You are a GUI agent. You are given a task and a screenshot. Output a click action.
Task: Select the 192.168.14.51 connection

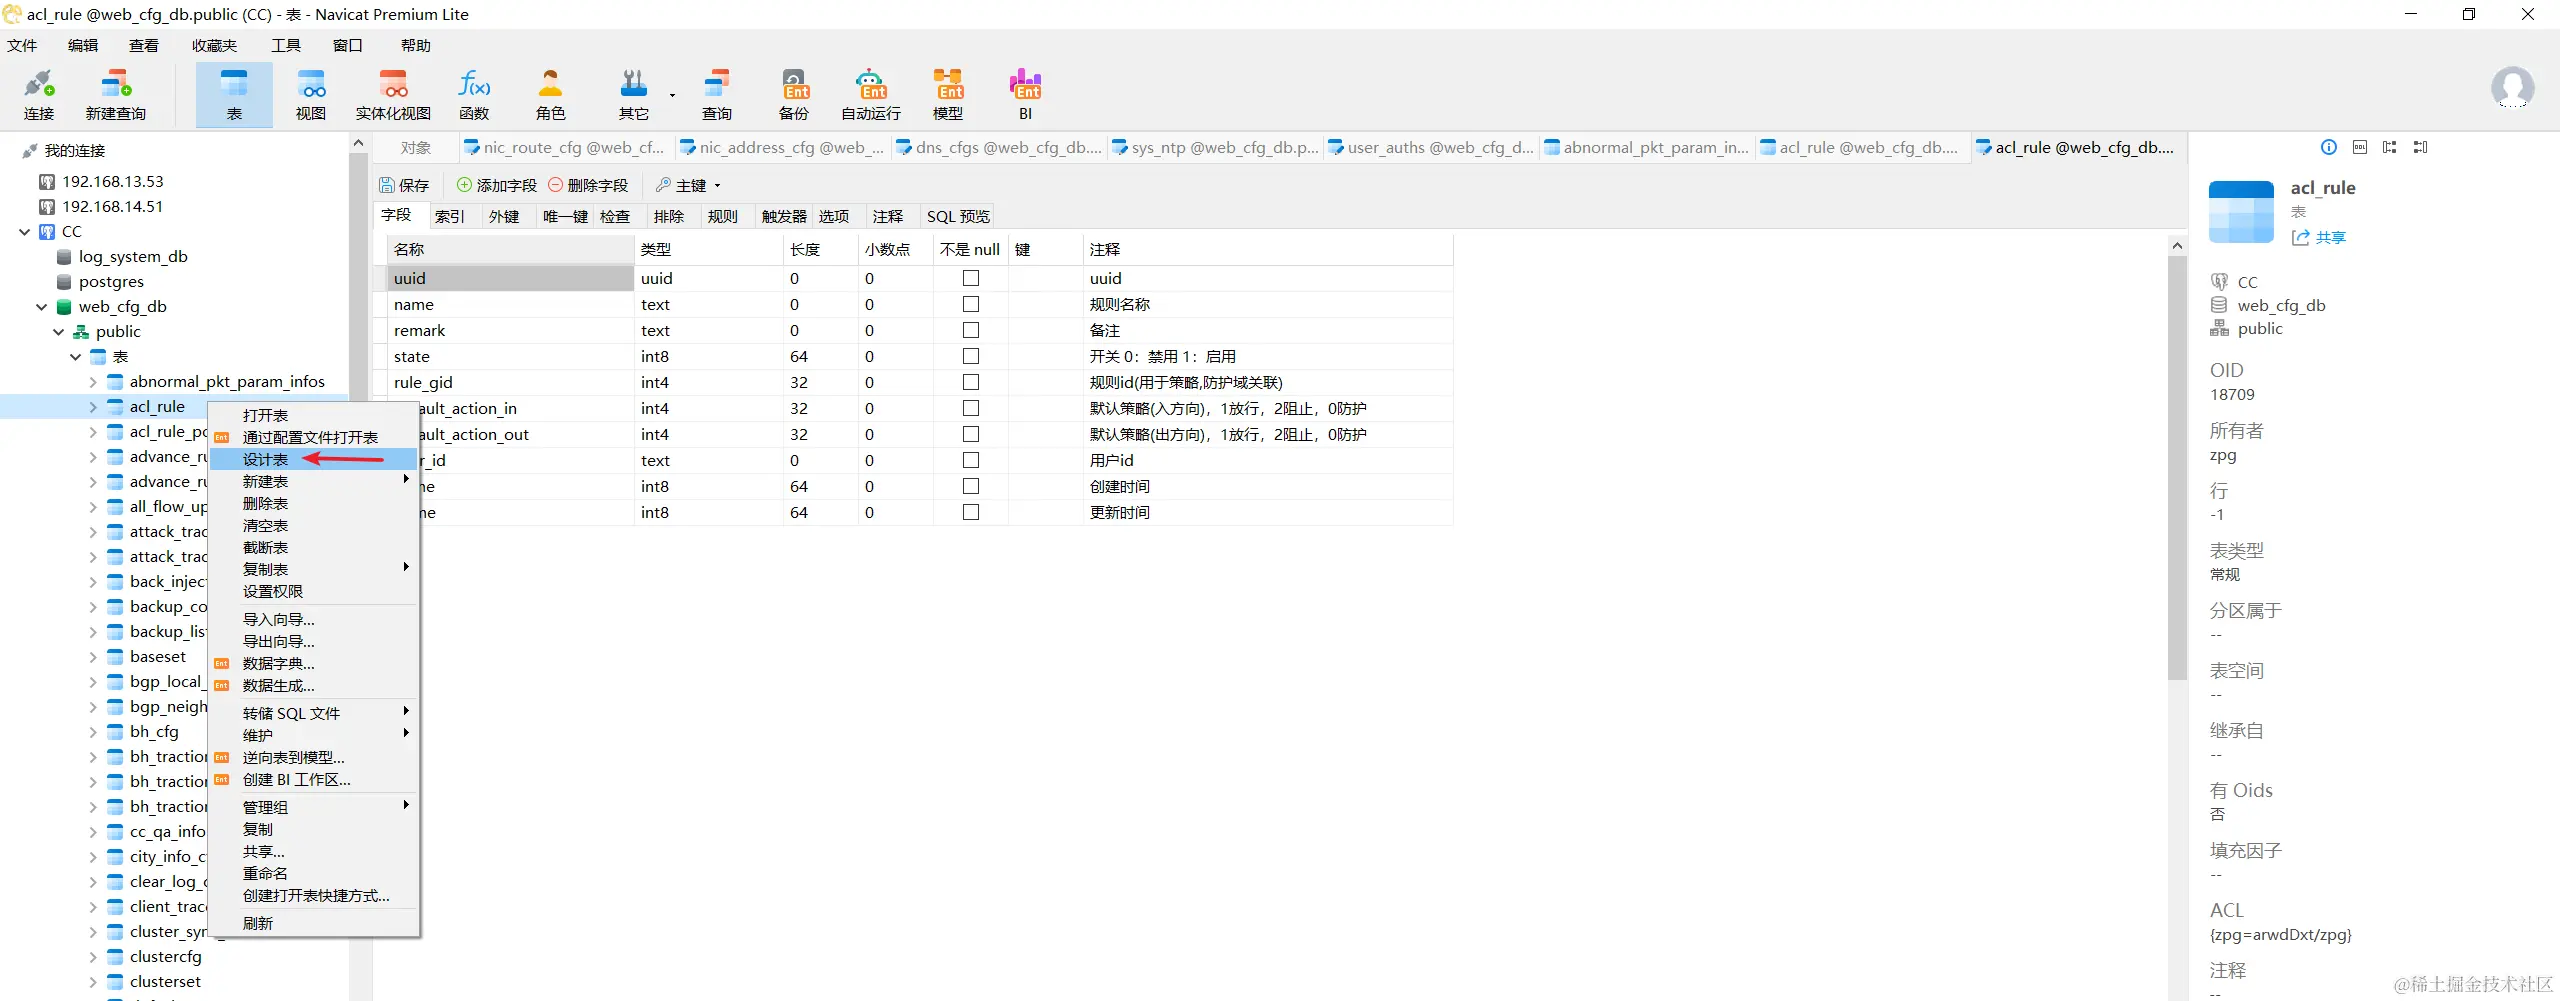pos(112,206)
